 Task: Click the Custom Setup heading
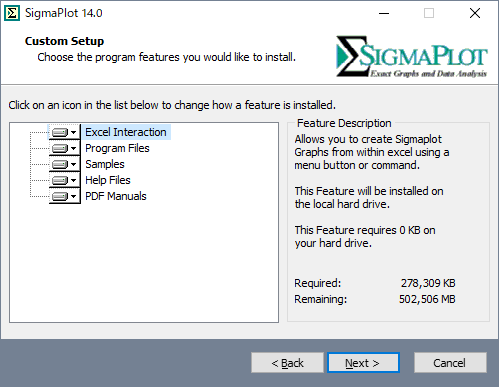pyautogui.click(x=64, y=41)
